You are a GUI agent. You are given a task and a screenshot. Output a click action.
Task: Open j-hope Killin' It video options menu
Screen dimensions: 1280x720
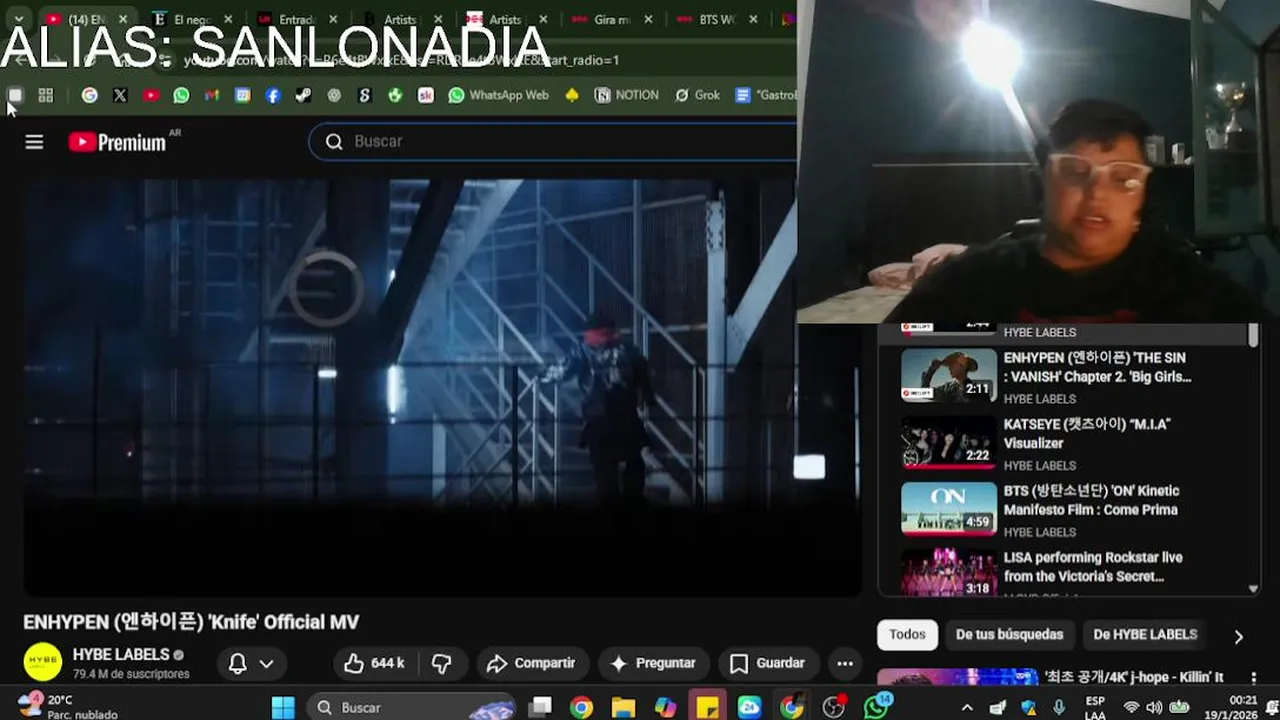click(1253, 678)
